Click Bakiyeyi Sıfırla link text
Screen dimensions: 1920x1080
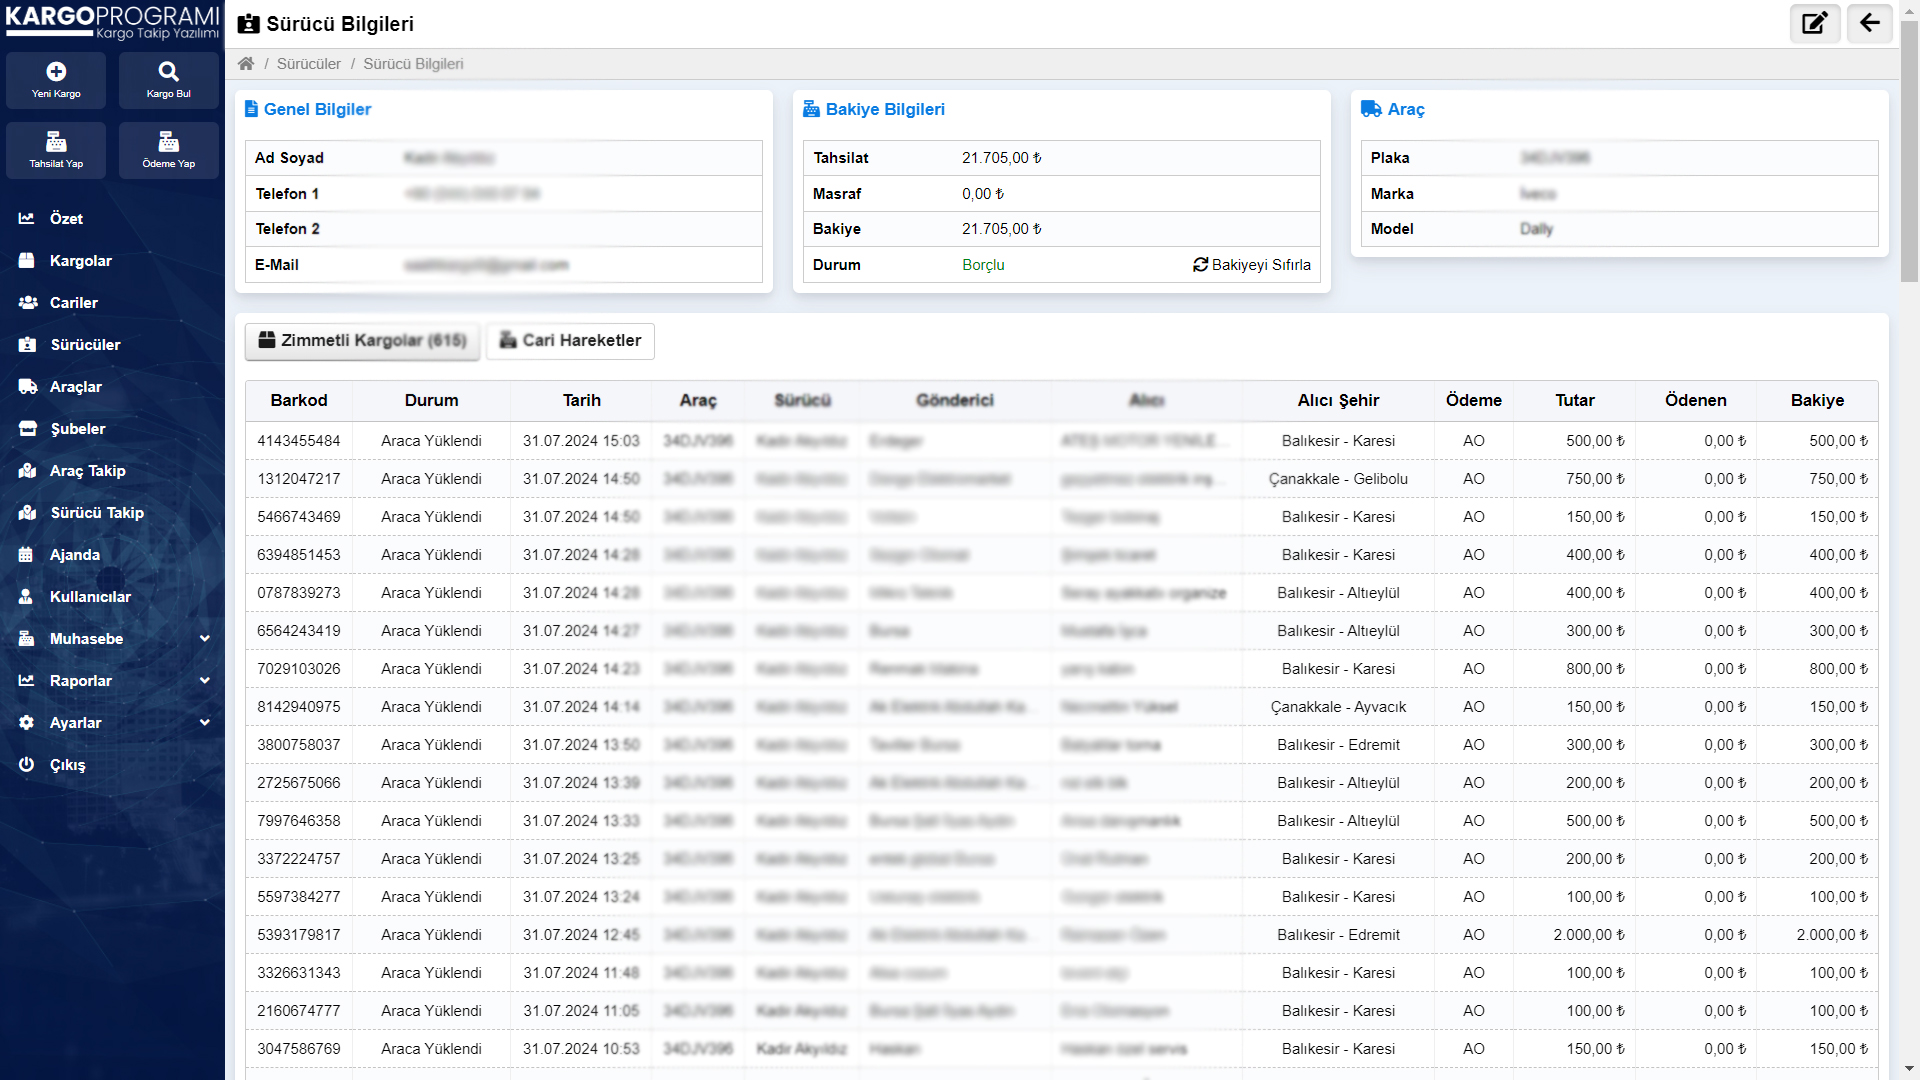click(x=1261, y=265)
